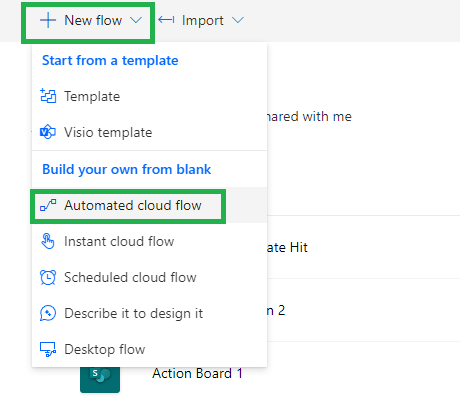Click the Describe it to design it chat icon
This screenshot has width=460, height=398.
click(x=48, y=313)
